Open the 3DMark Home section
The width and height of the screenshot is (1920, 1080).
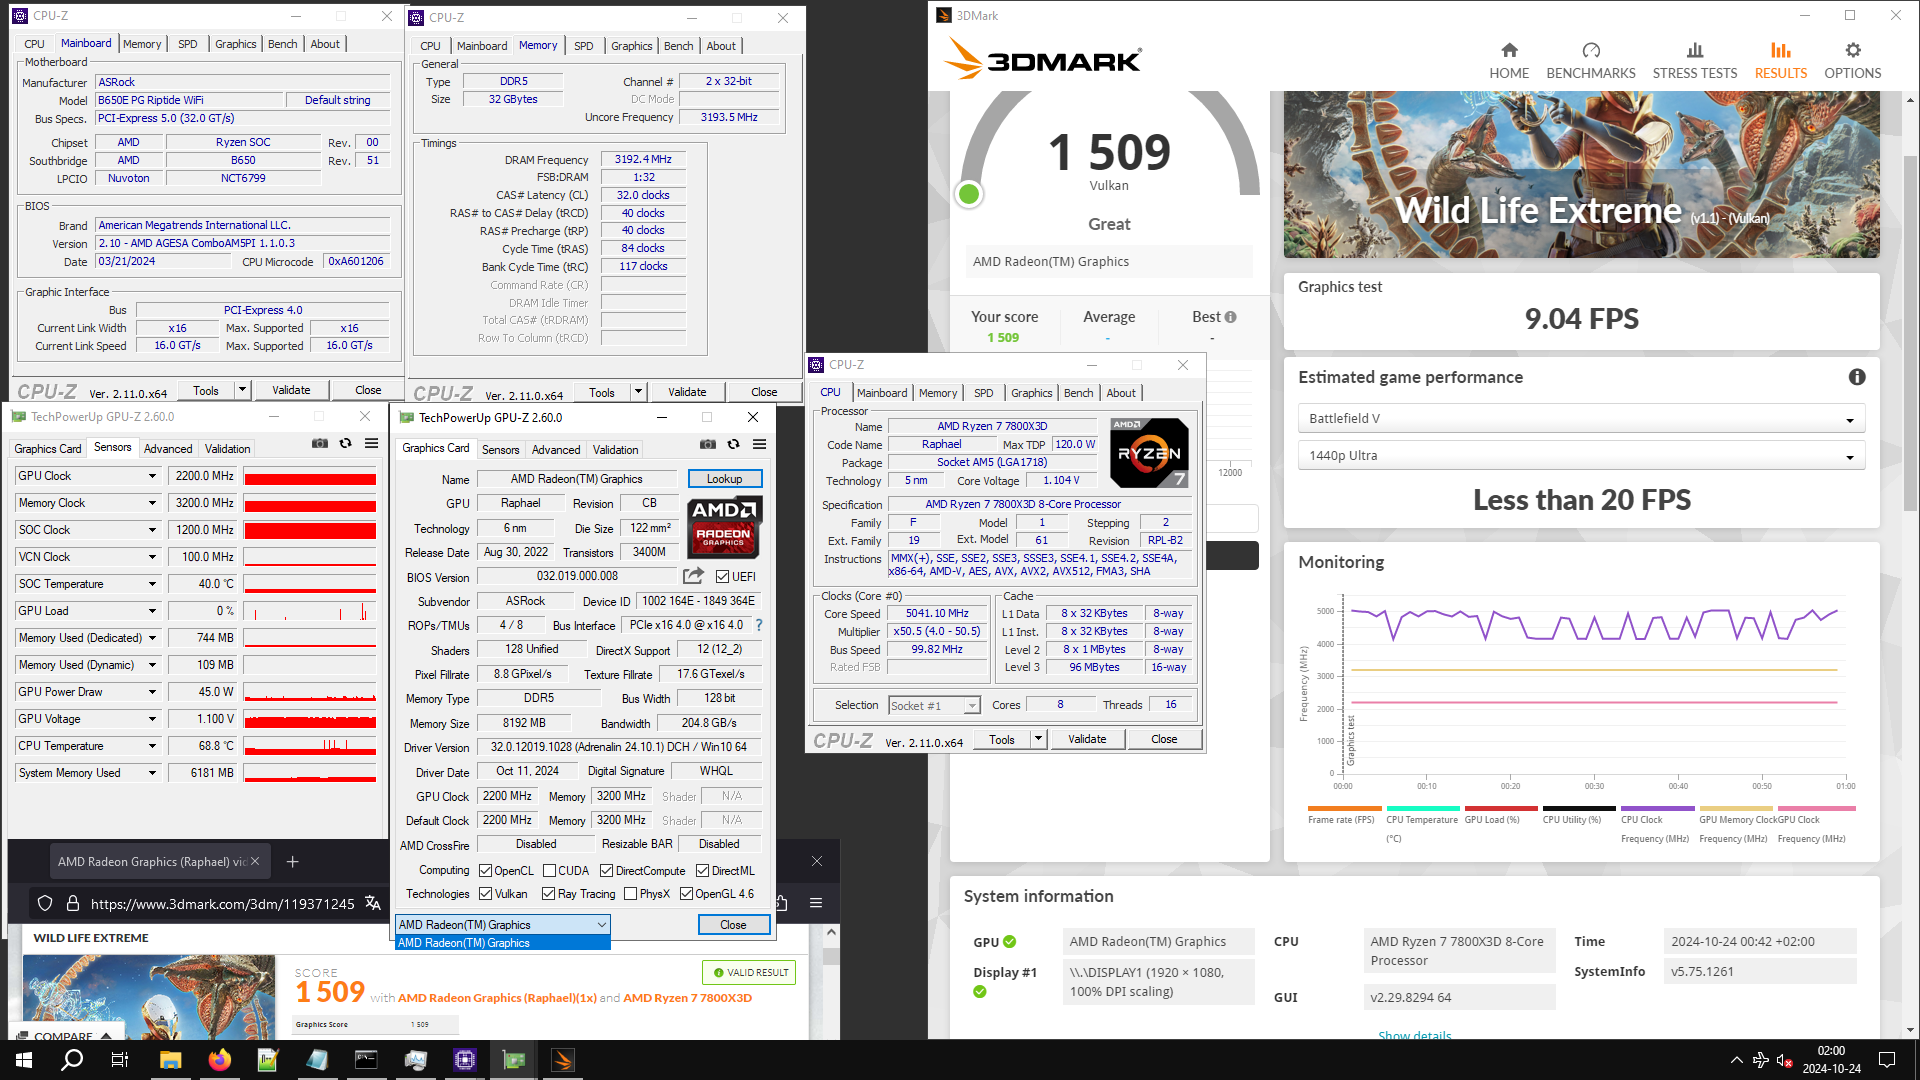point(1509,60)
